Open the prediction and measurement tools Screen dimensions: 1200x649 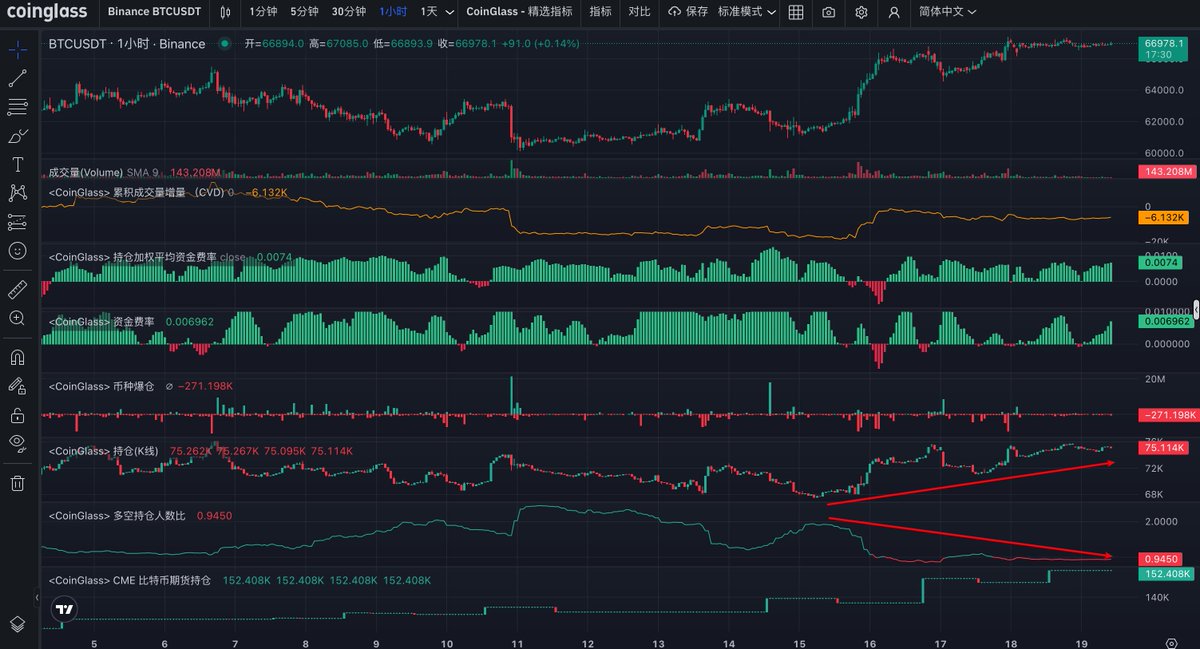17,222
